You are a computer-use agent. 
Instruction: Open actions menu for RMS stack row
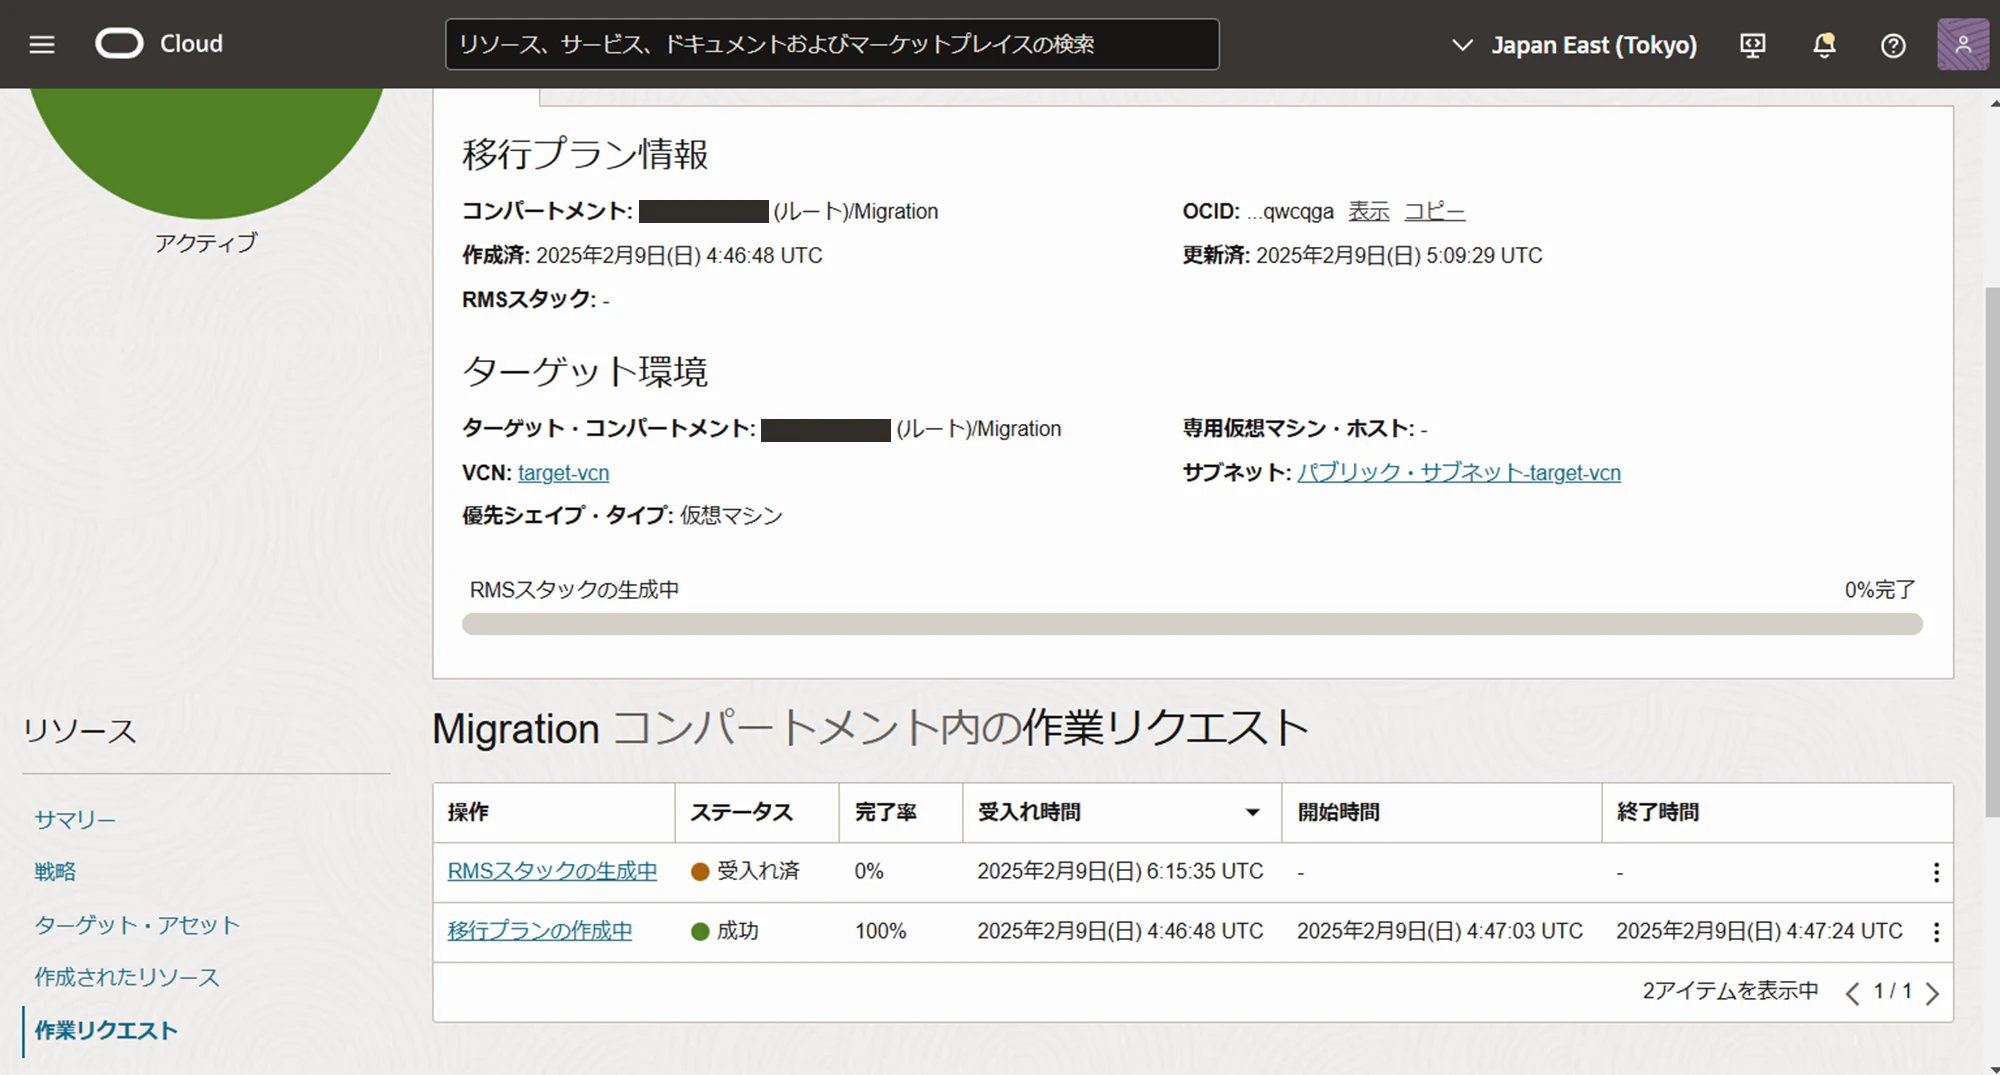1936,872
